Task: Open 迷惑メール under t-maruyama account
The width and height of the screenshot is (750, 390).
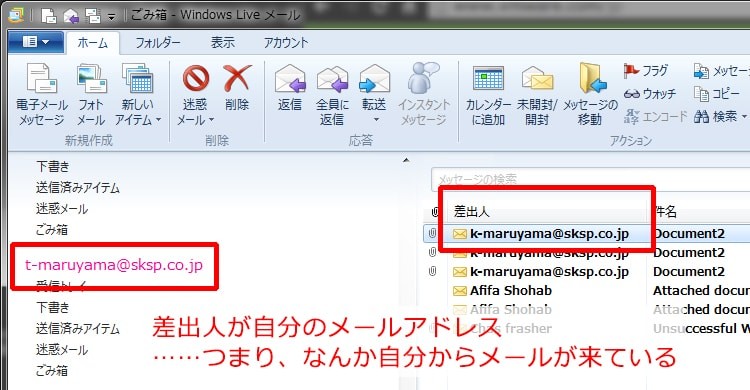Action: [62, 350]
